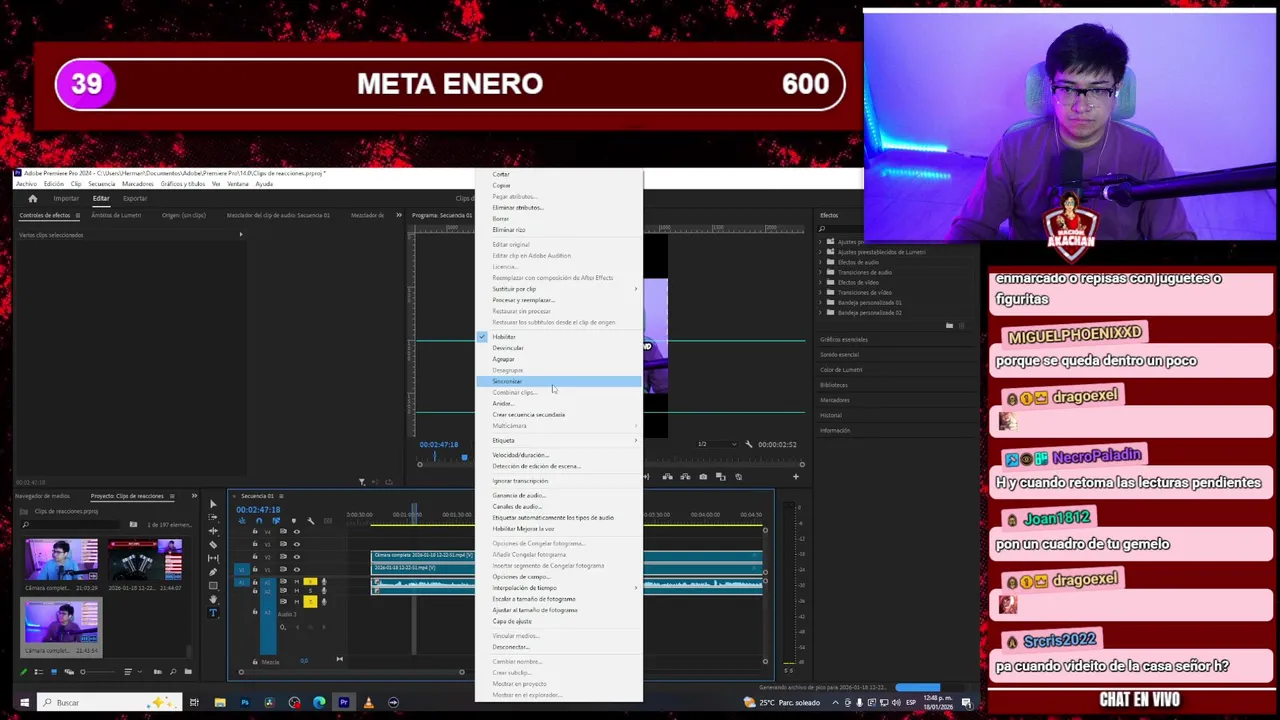
Task: Select the Track Select Forward tool
Action: [213, 517]
